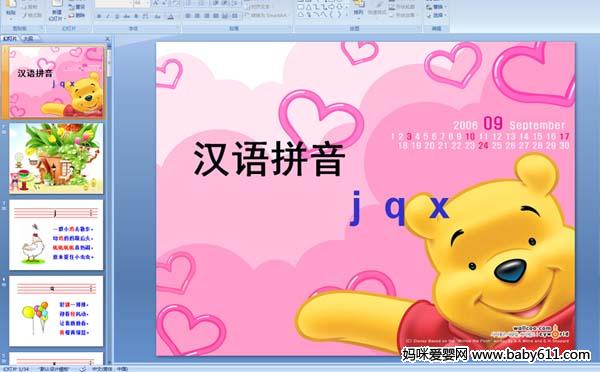The width and height of the screenshot is (600, 372).
Task: Open the Shape Outline (形状轮廓) dropdown
Action: [403, 7]
